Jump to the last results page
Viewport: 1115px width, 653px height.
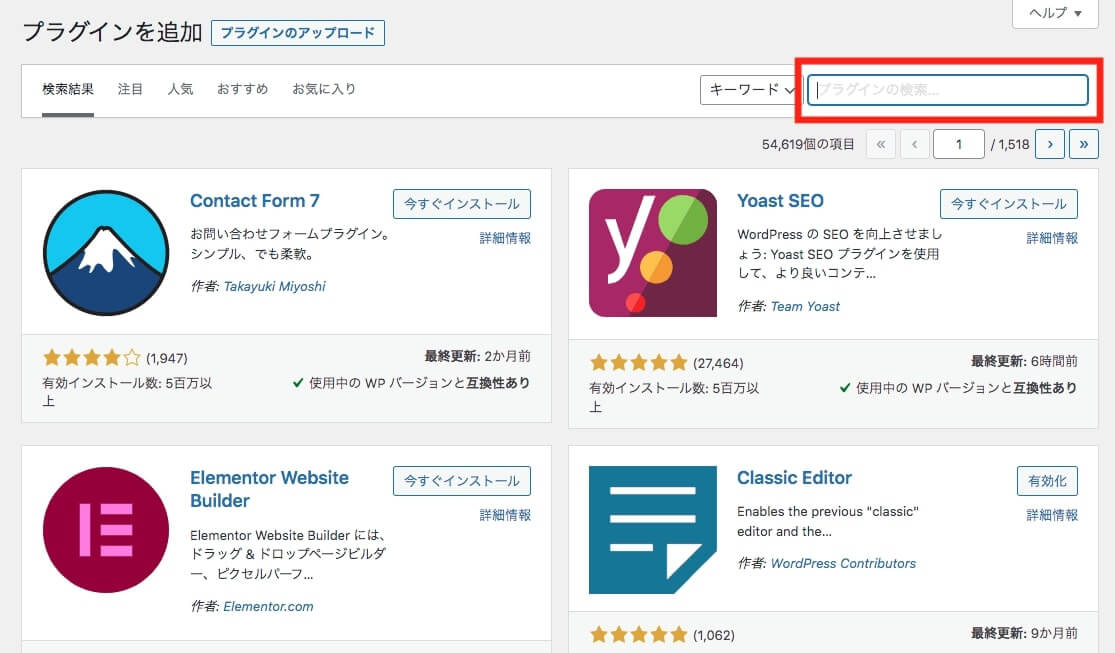tap(1084, 144)
